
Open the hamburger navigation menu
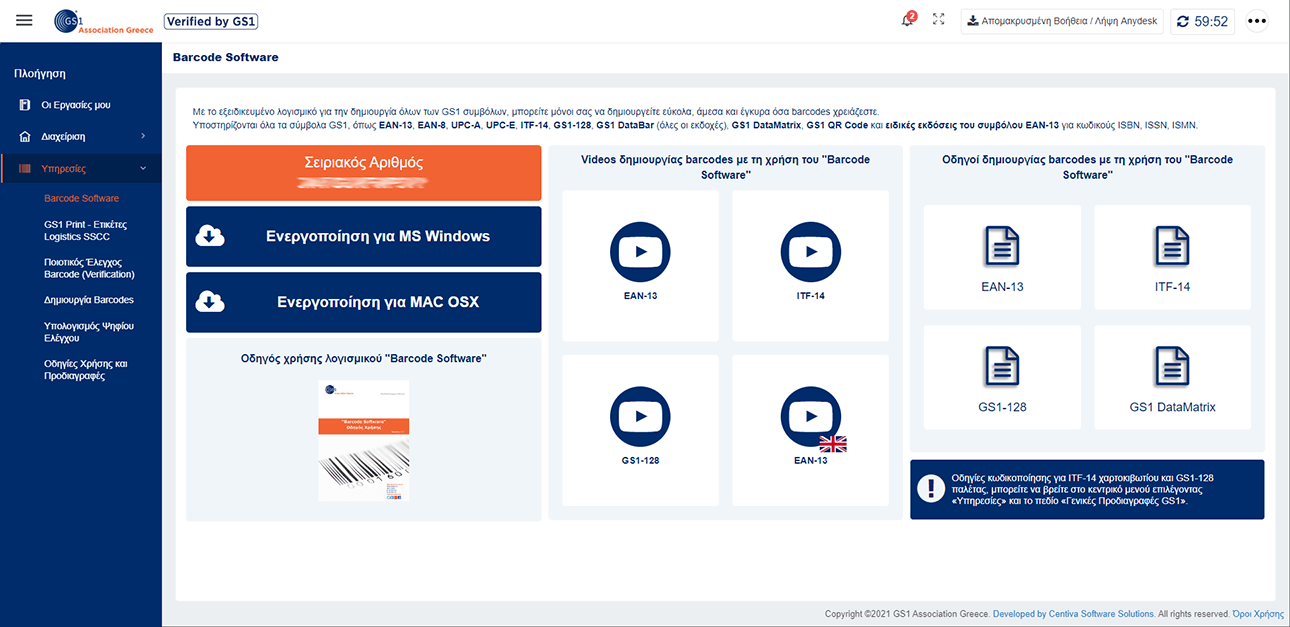pyautogui.click(x=25, y=20)
